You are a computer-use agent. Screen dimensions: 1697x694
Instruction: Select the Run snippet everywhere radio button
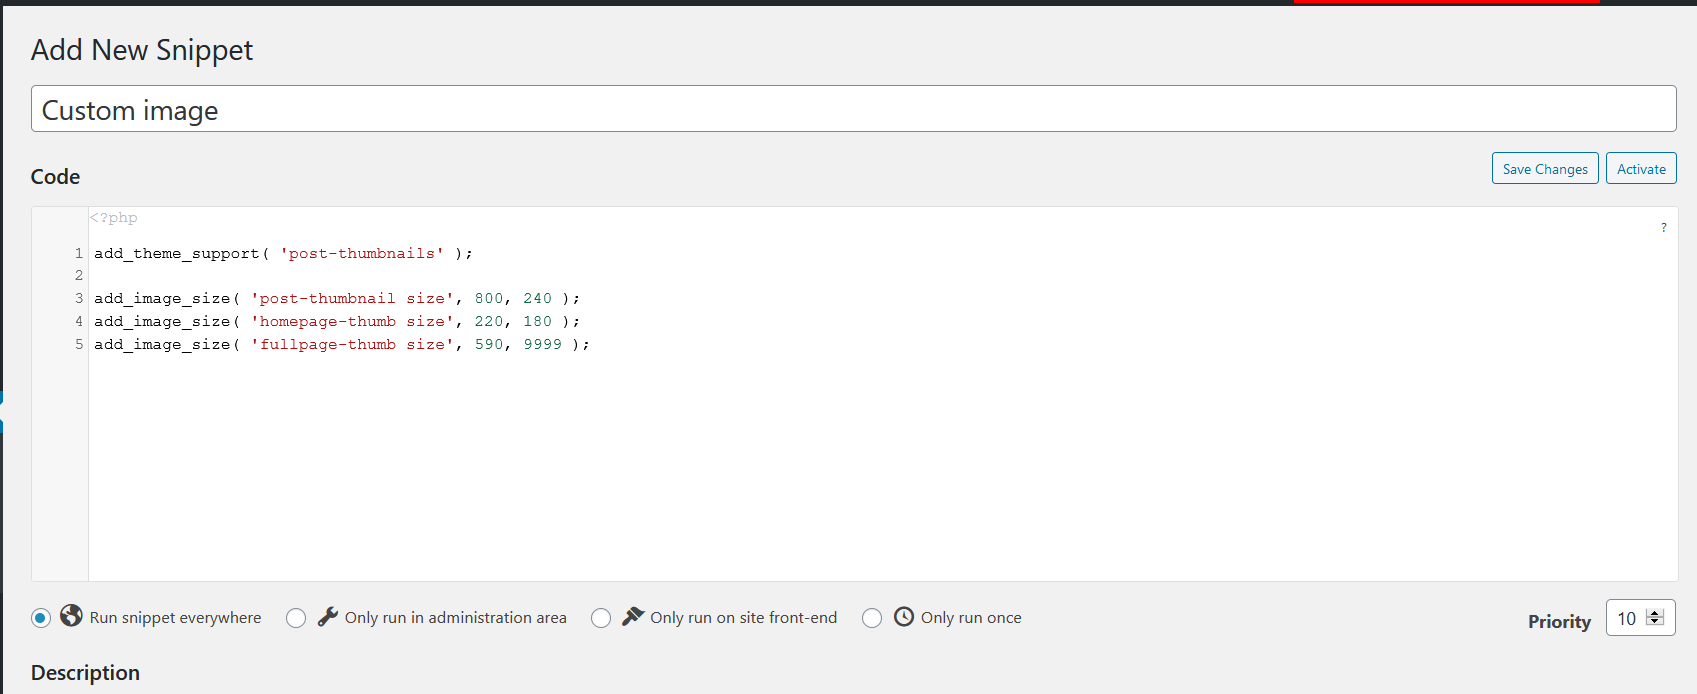tap(41, 618)
